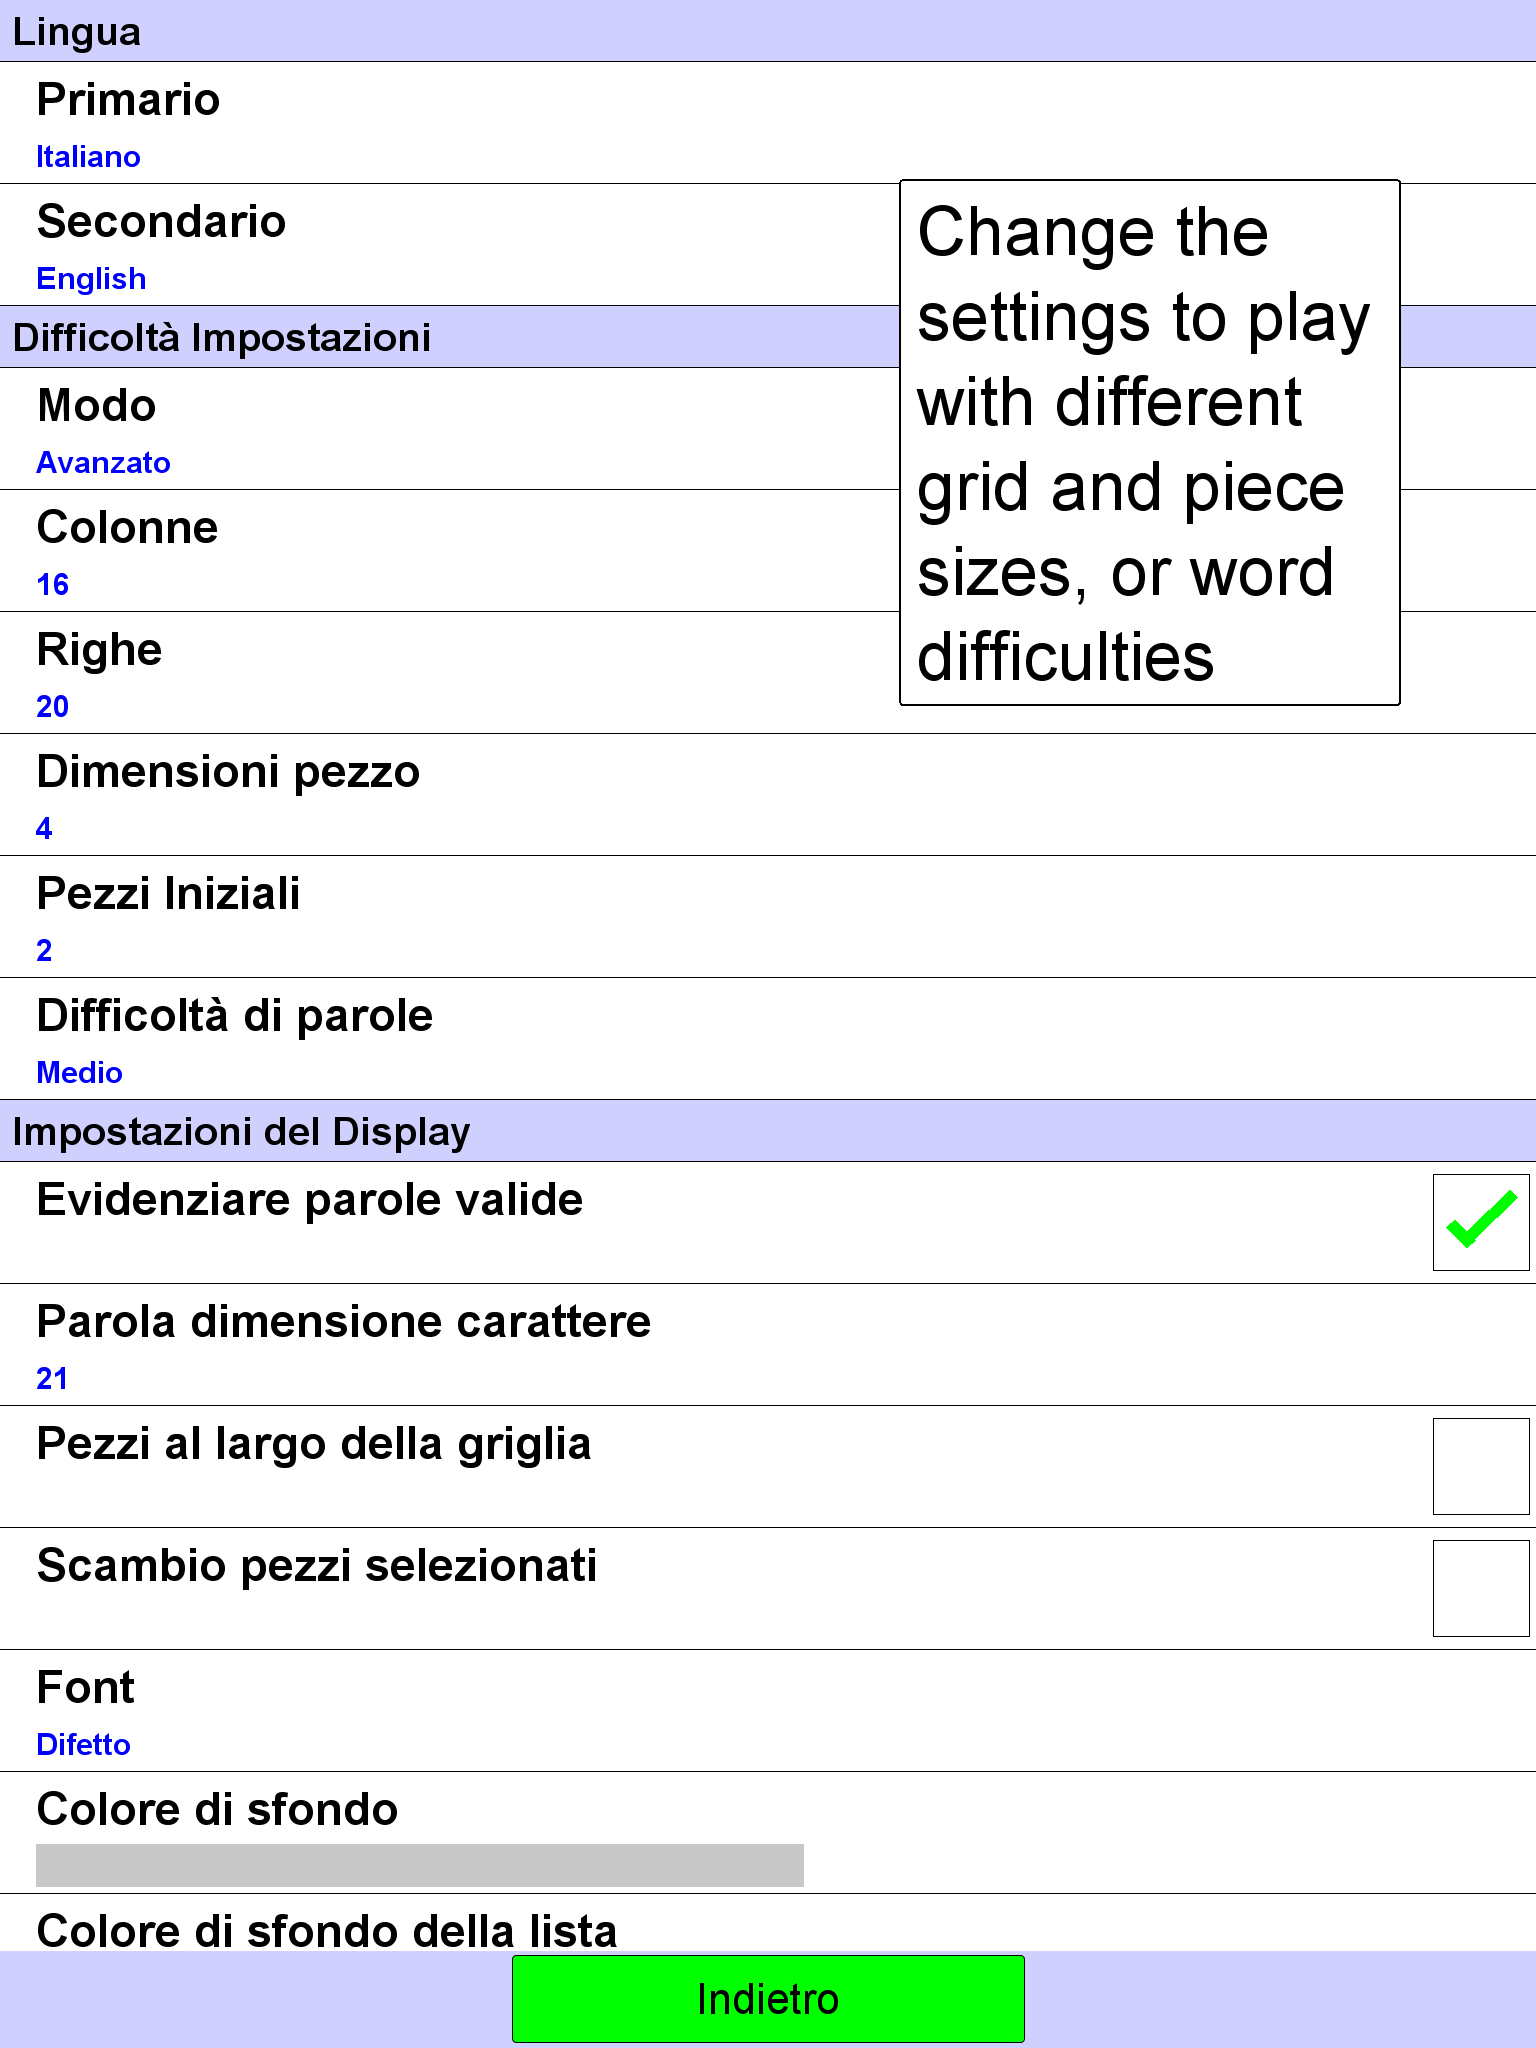Open the Colonne value 16 setting
Viewport: 1536px width, 2048px height.
(450, 551)
